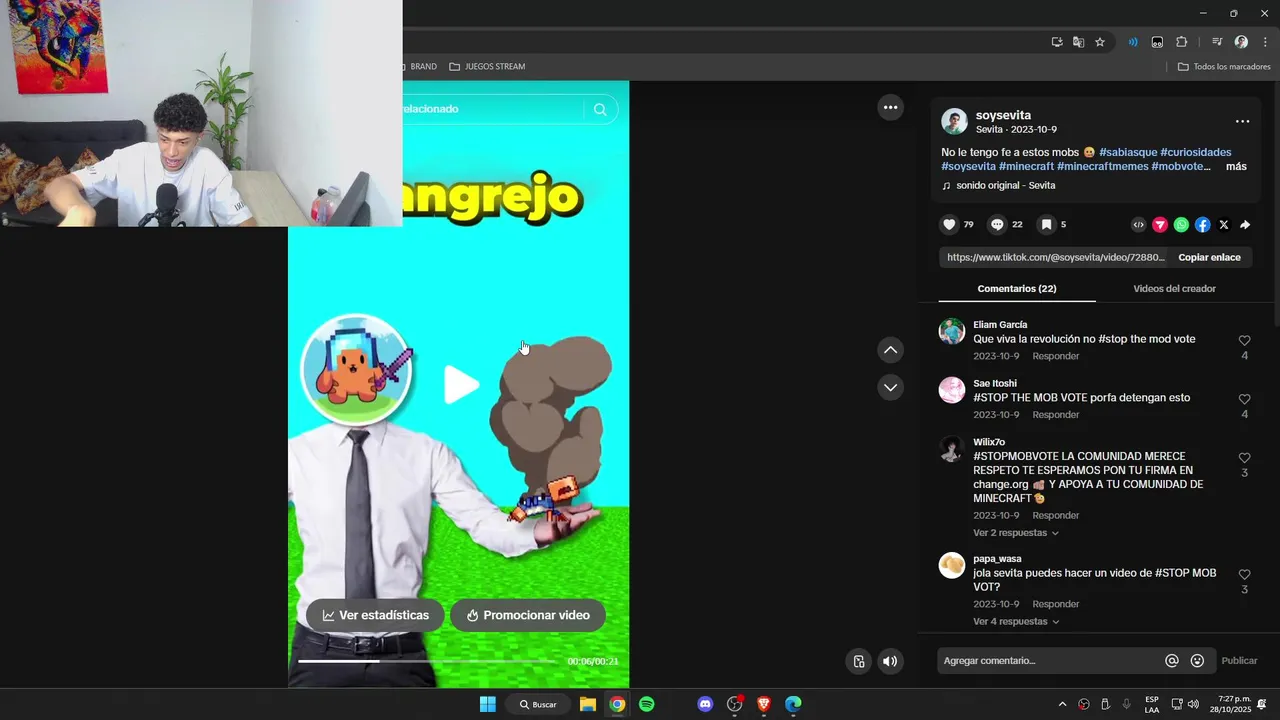Share the video on X

[1224, 225]
